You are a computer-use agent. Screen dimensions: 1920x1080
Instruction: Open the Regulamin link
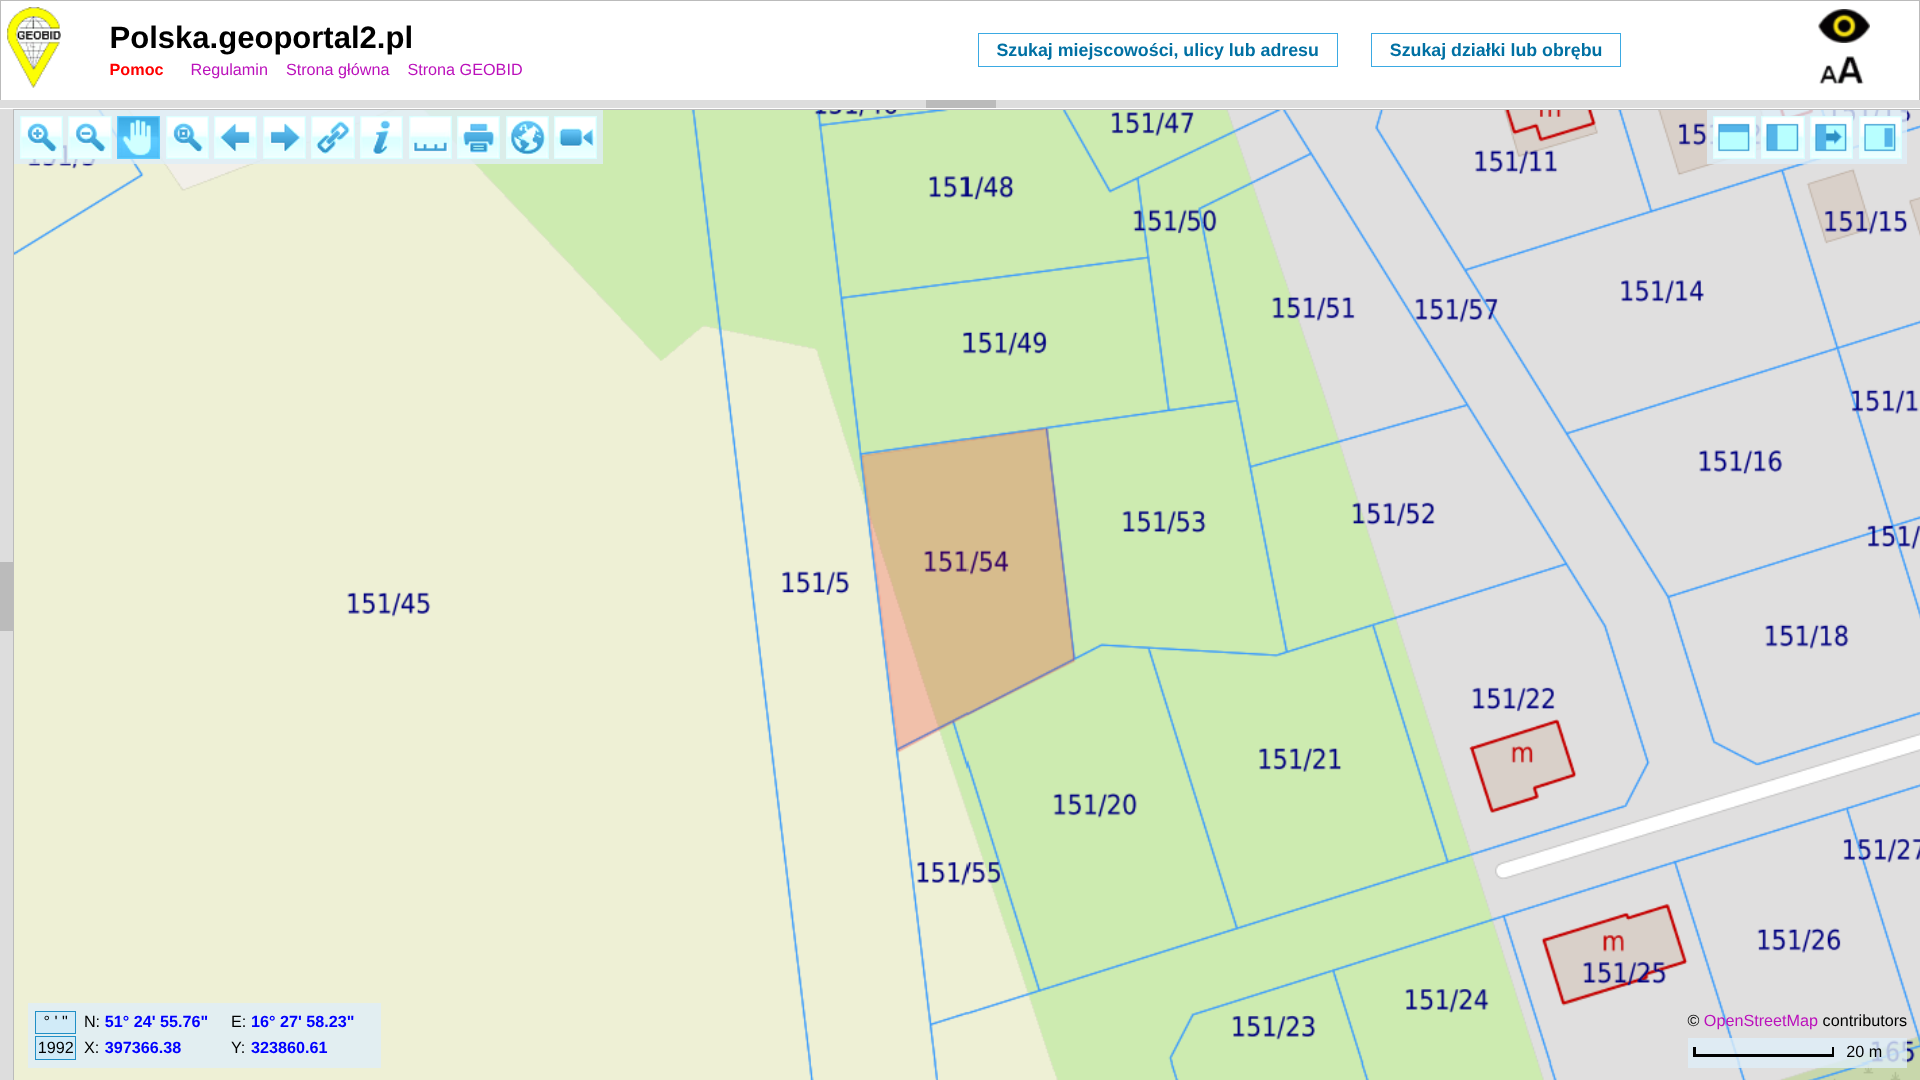229,70
